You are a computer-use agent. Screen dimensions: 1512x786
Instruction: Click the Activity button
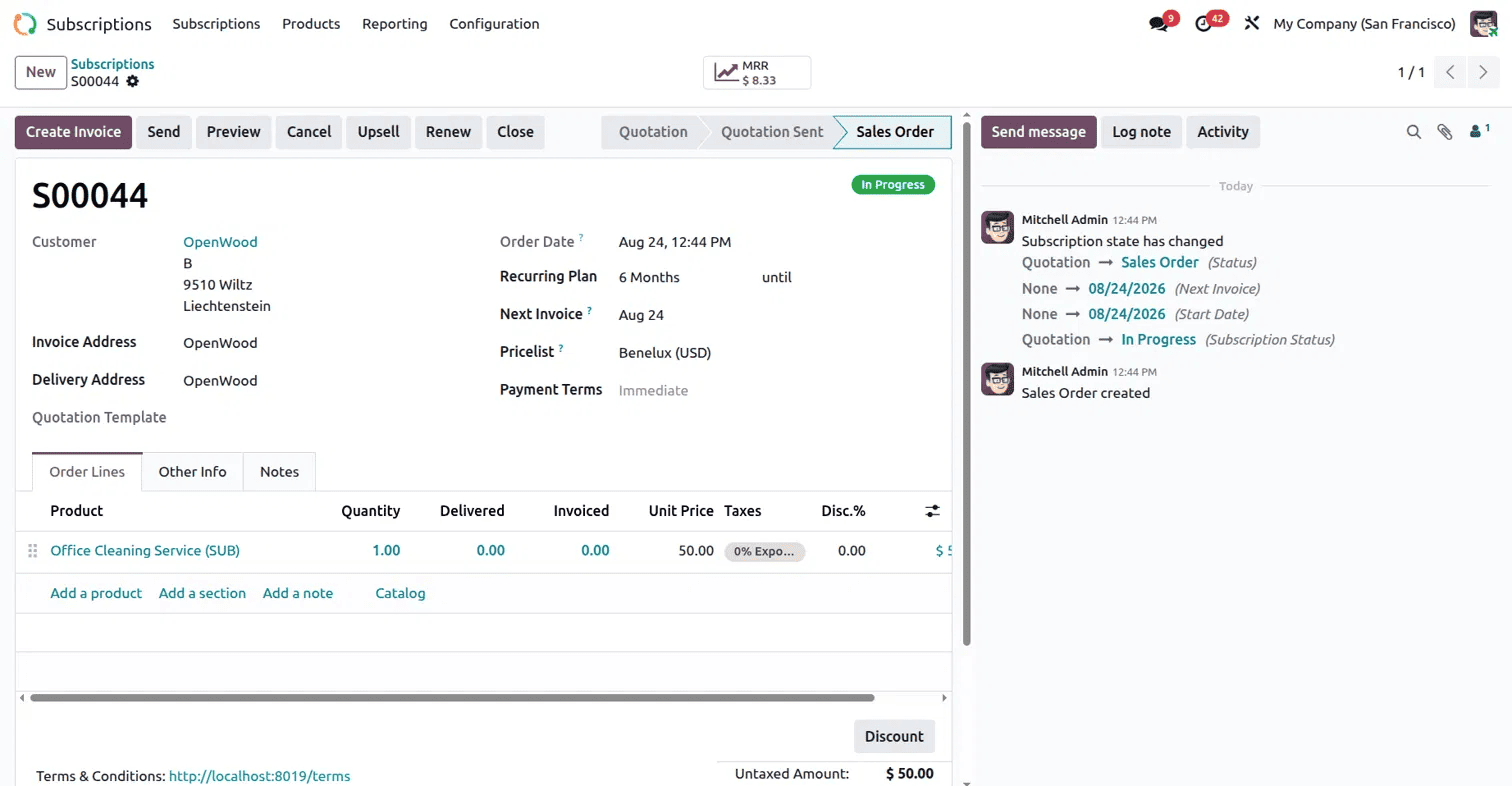tap(1223, 132)
